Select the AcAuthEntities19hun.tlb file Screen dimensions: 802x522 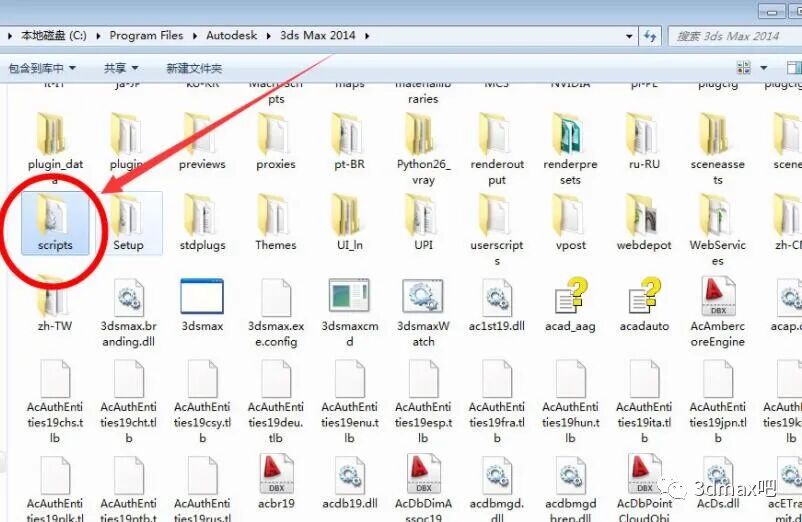coord(570,401)
